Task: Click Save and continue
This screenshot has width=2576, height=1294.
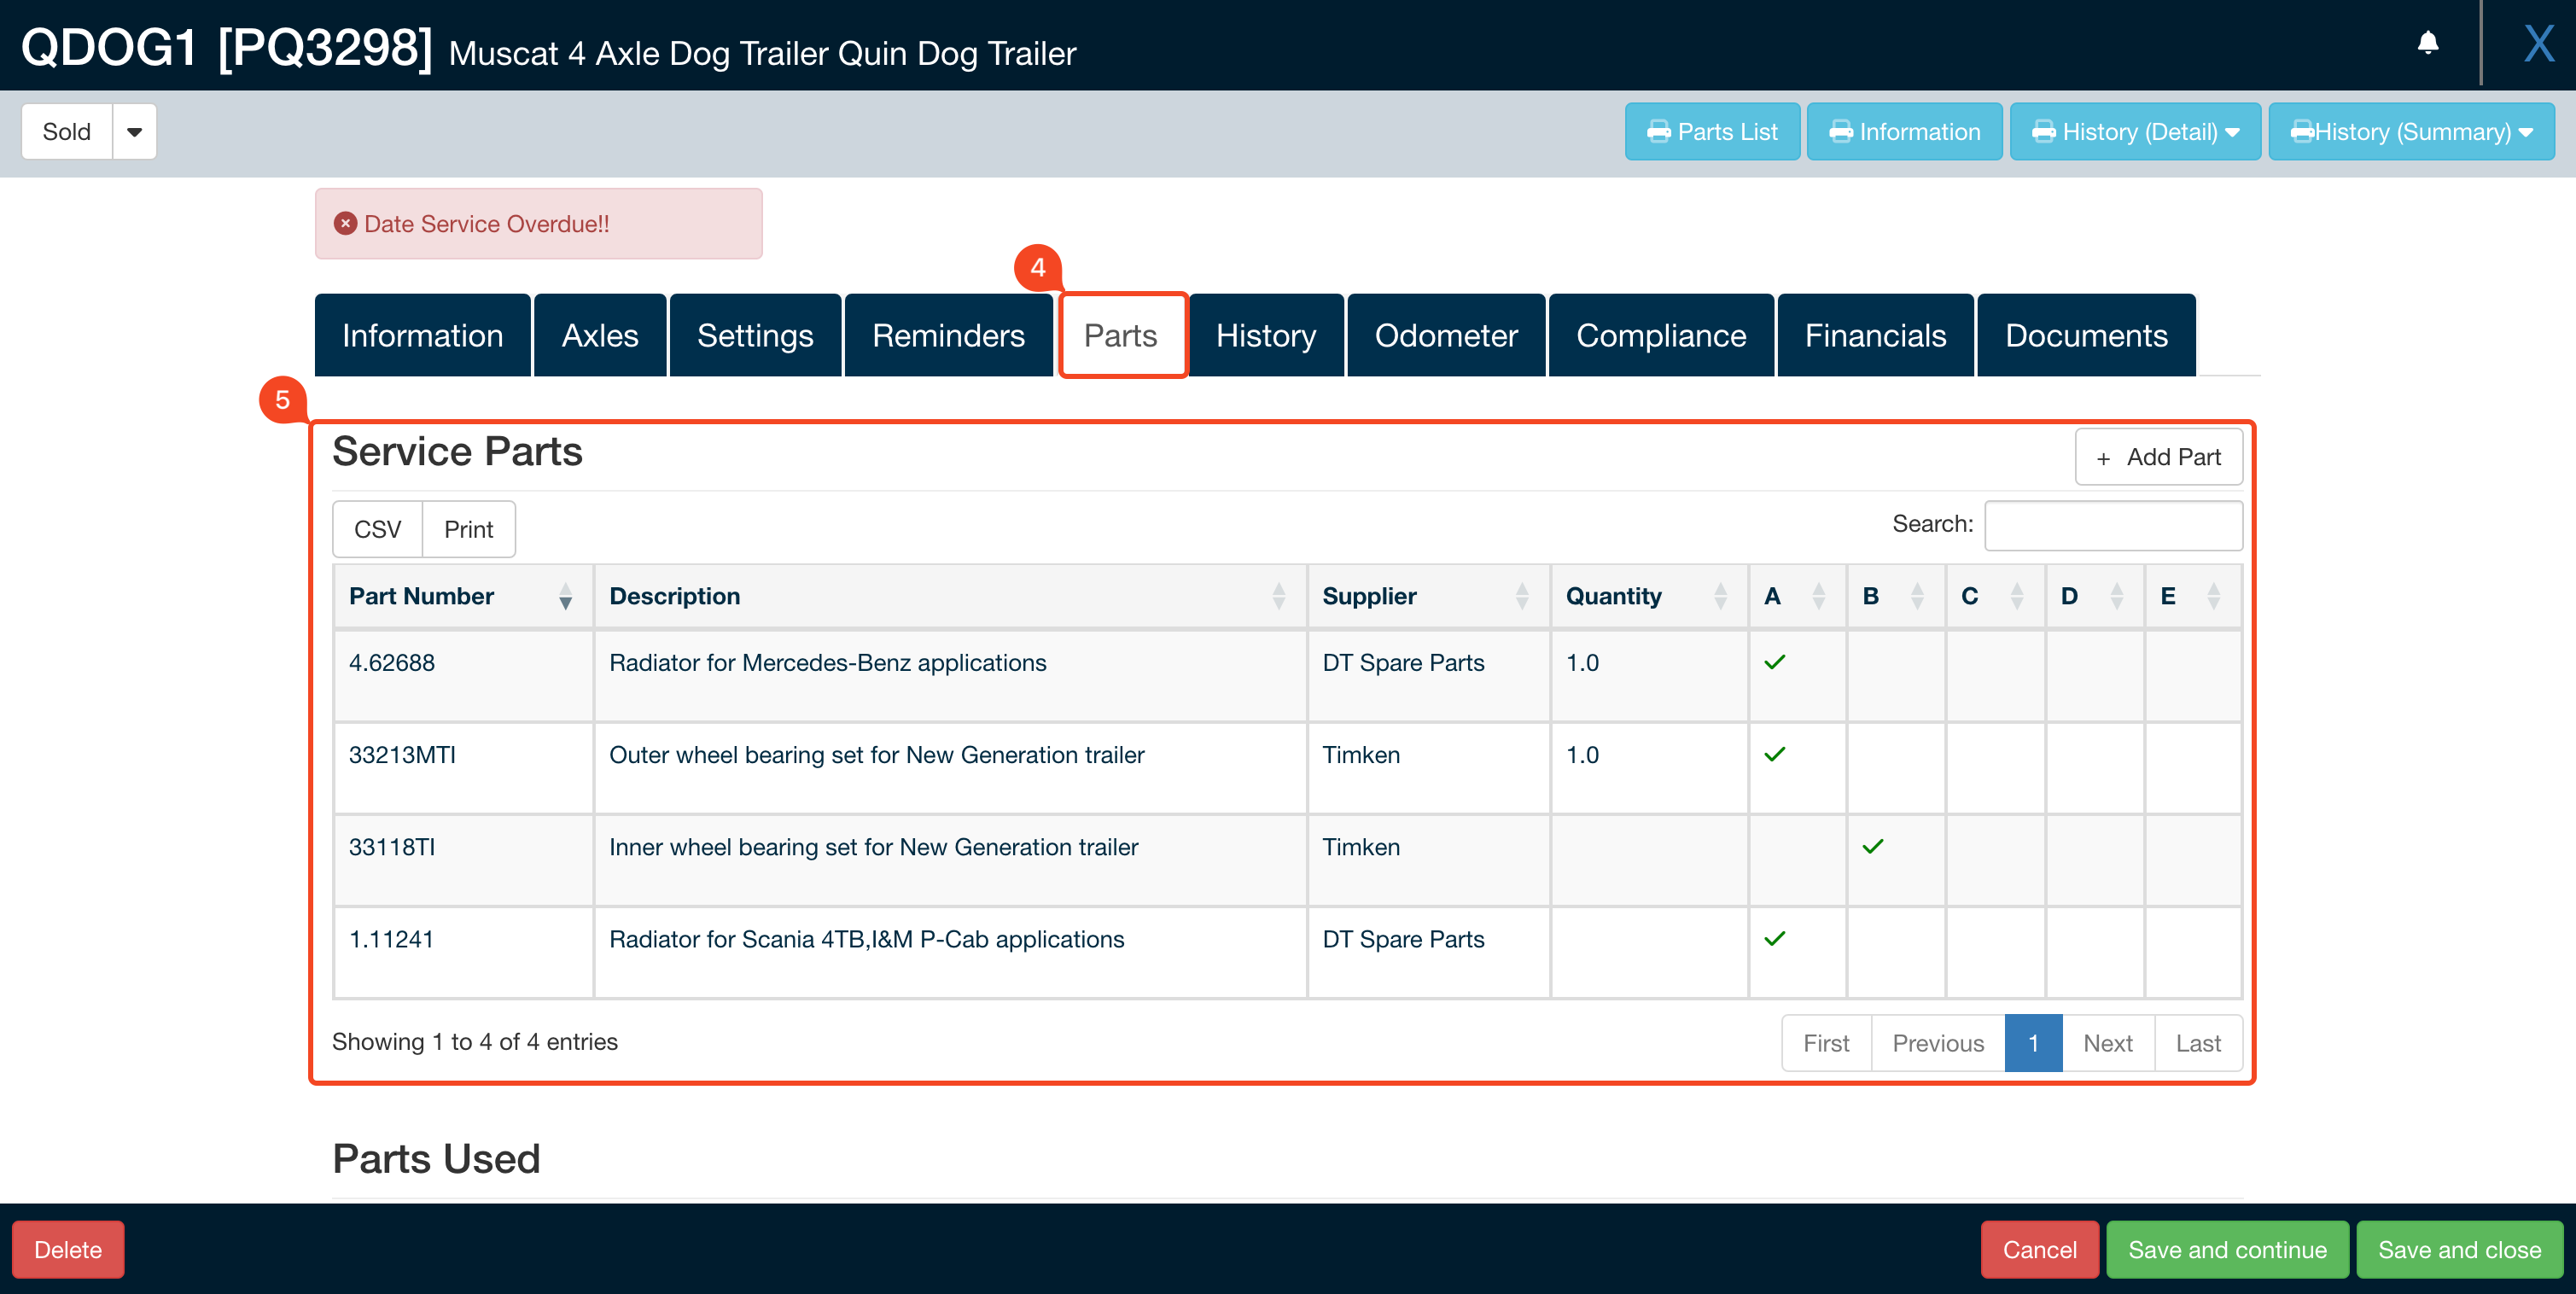Action: point(2227,1249)
